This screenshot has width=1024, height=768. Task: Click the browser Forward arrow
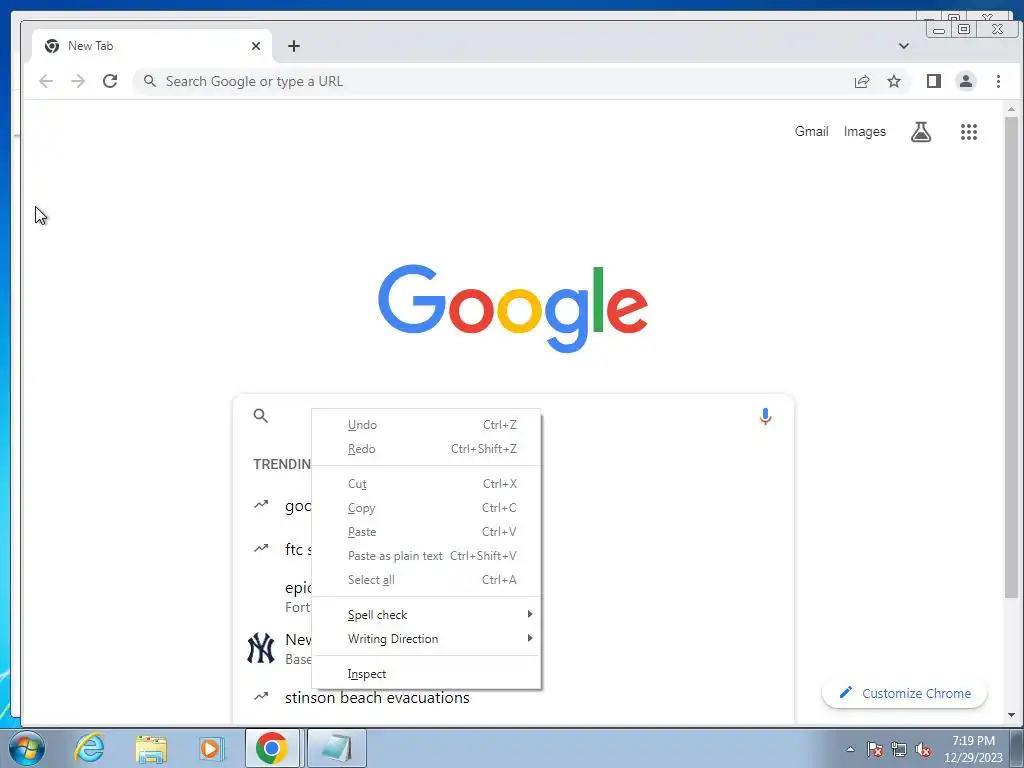point(78,81)
